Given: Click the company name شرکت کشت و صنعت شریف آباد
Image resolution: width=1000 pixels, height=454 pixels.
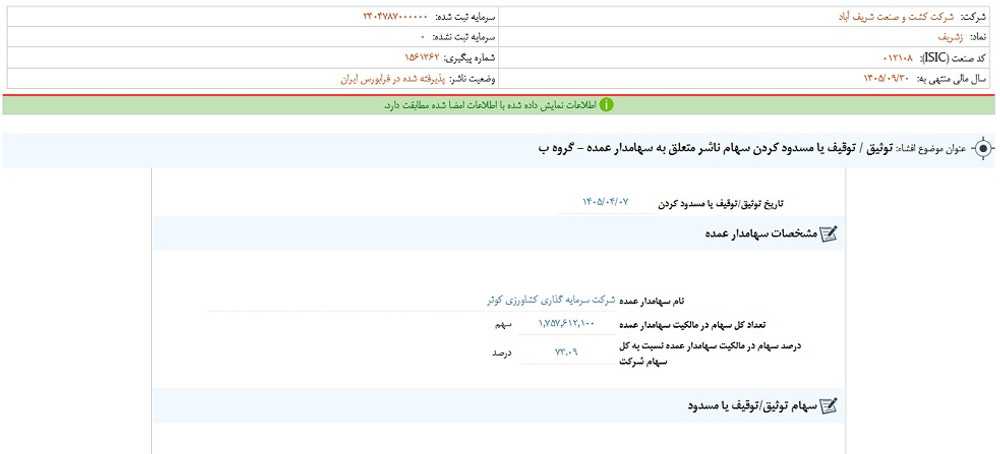Looking at the screenshot, I should 896,17.
